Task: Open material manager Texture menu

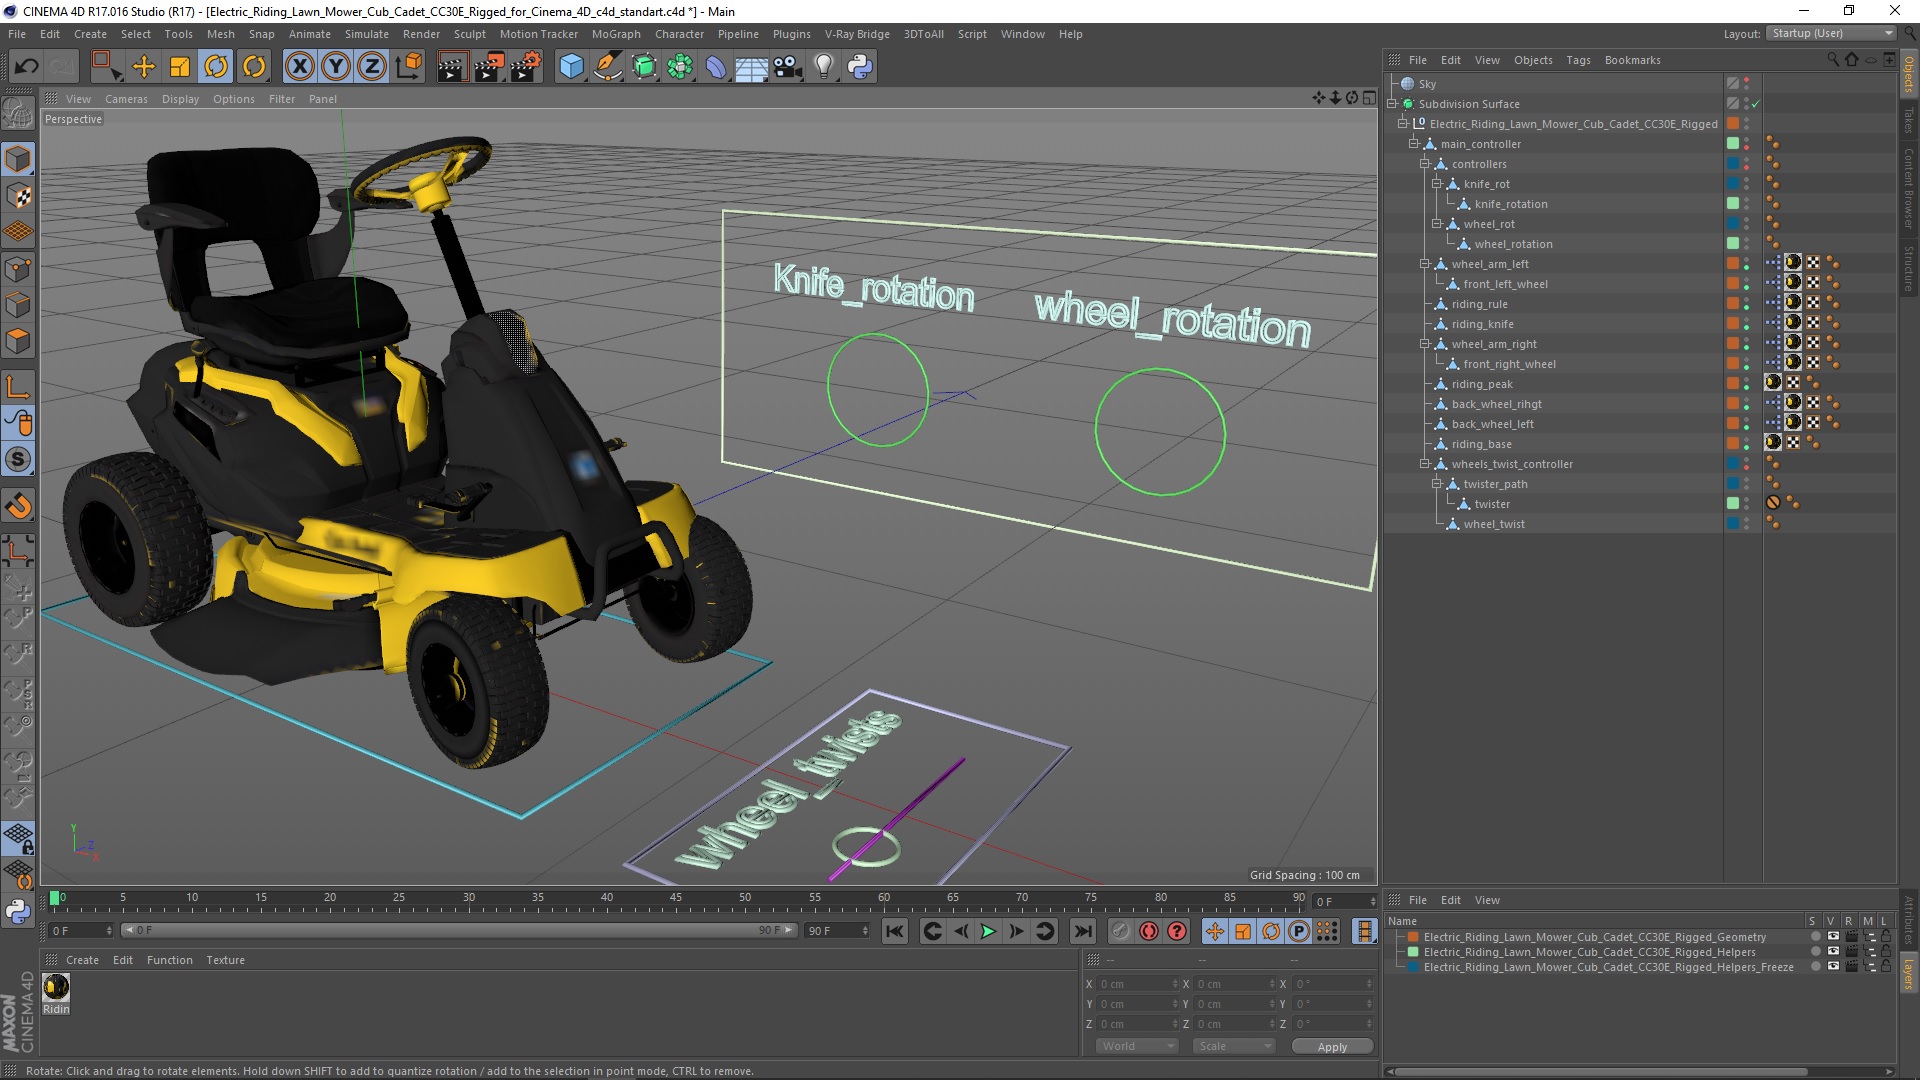Action: point(225,960)
